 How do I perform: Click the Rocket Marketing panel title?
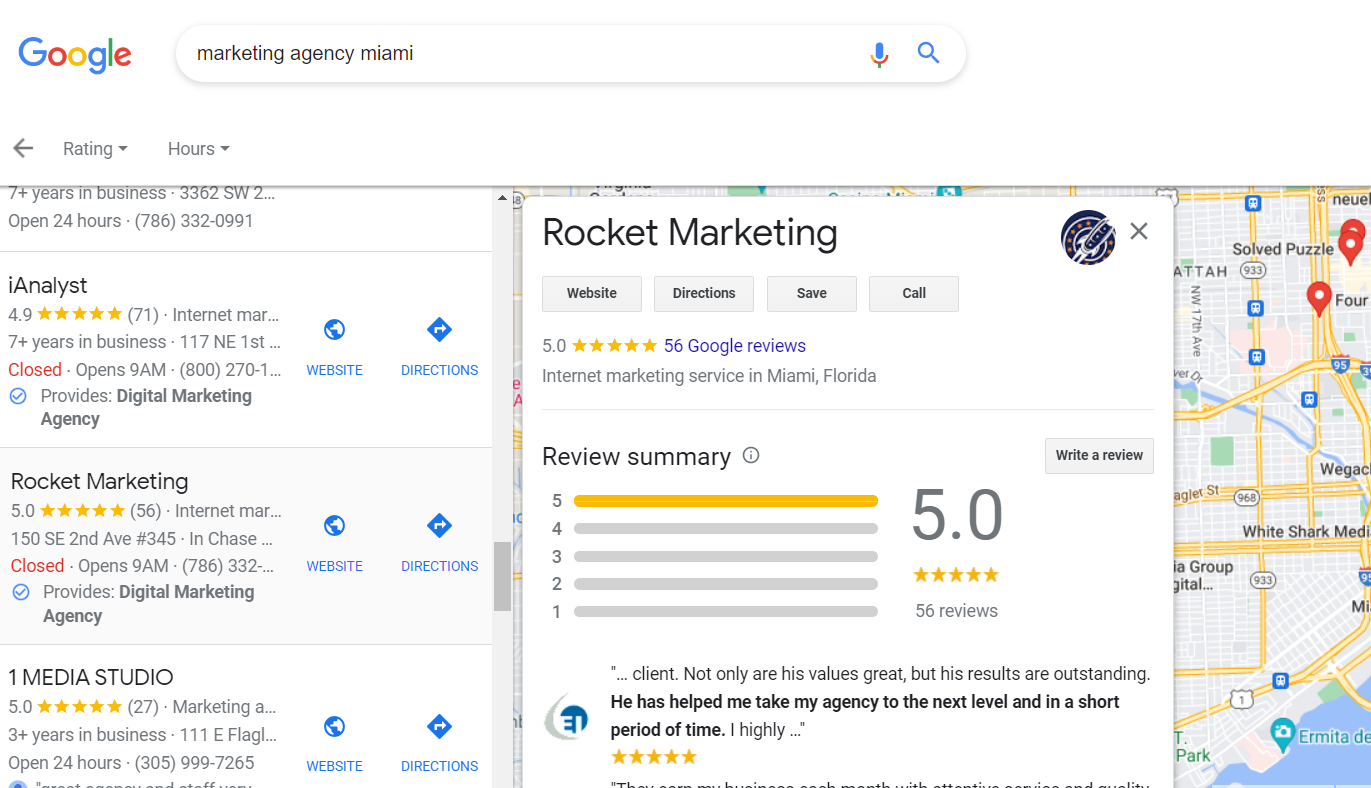690,233
